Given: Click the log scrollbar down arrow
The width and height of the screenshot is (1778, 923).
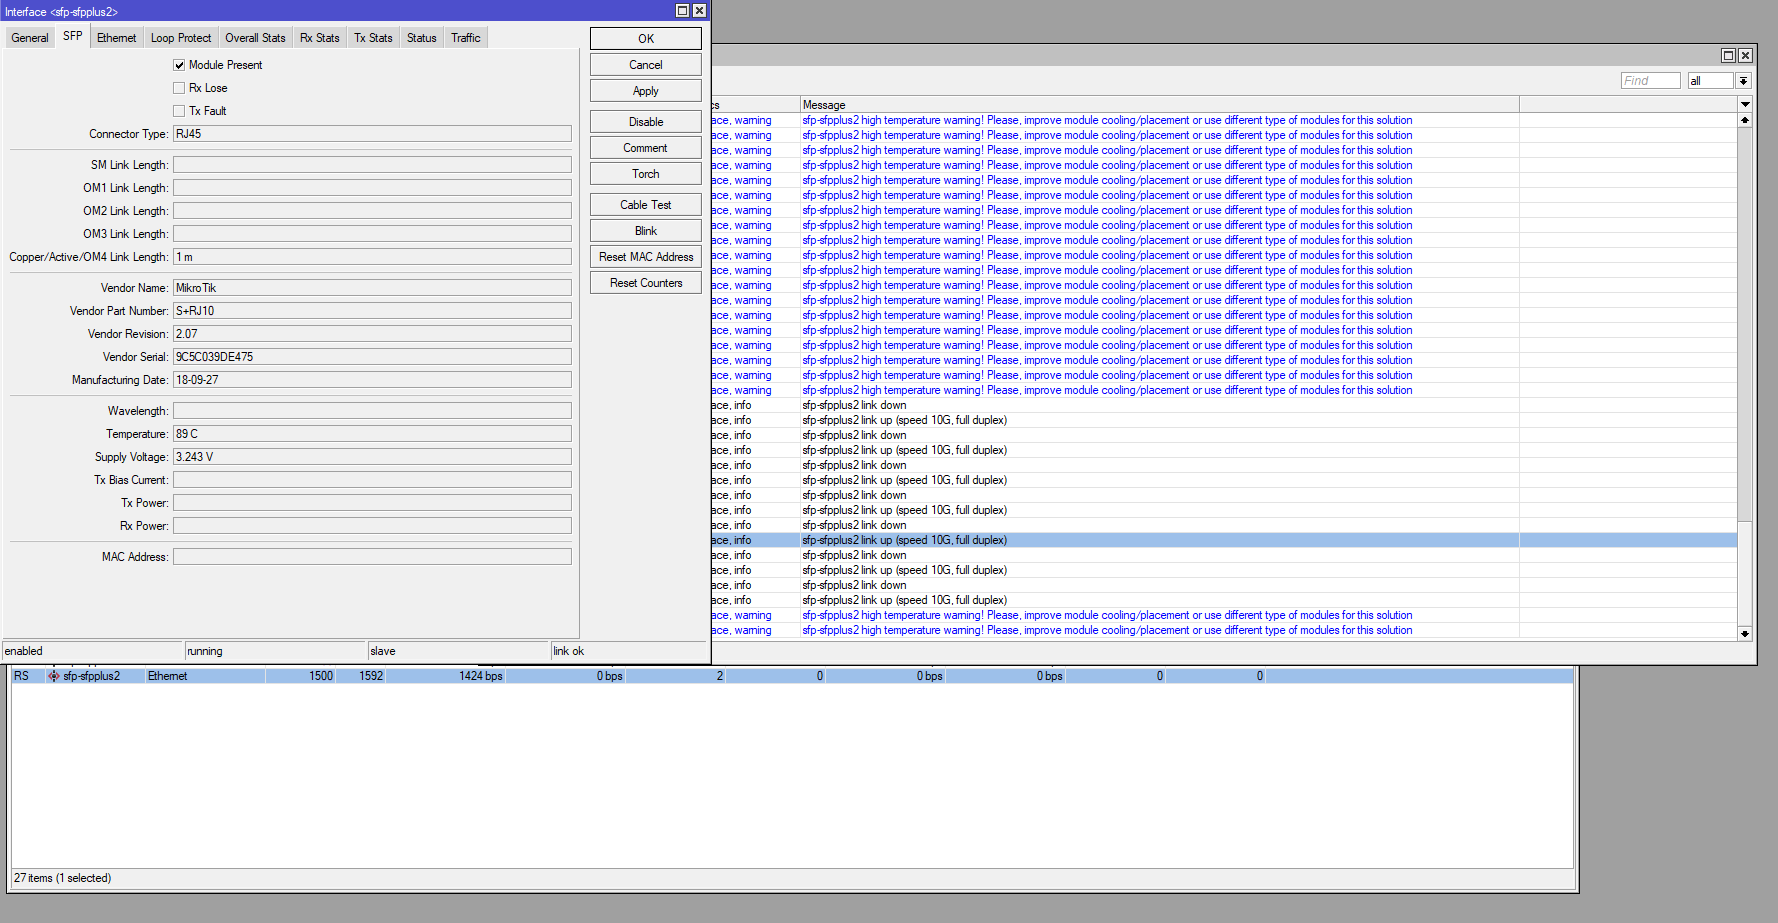Looking at the screenshot, I should point(1745,633).
